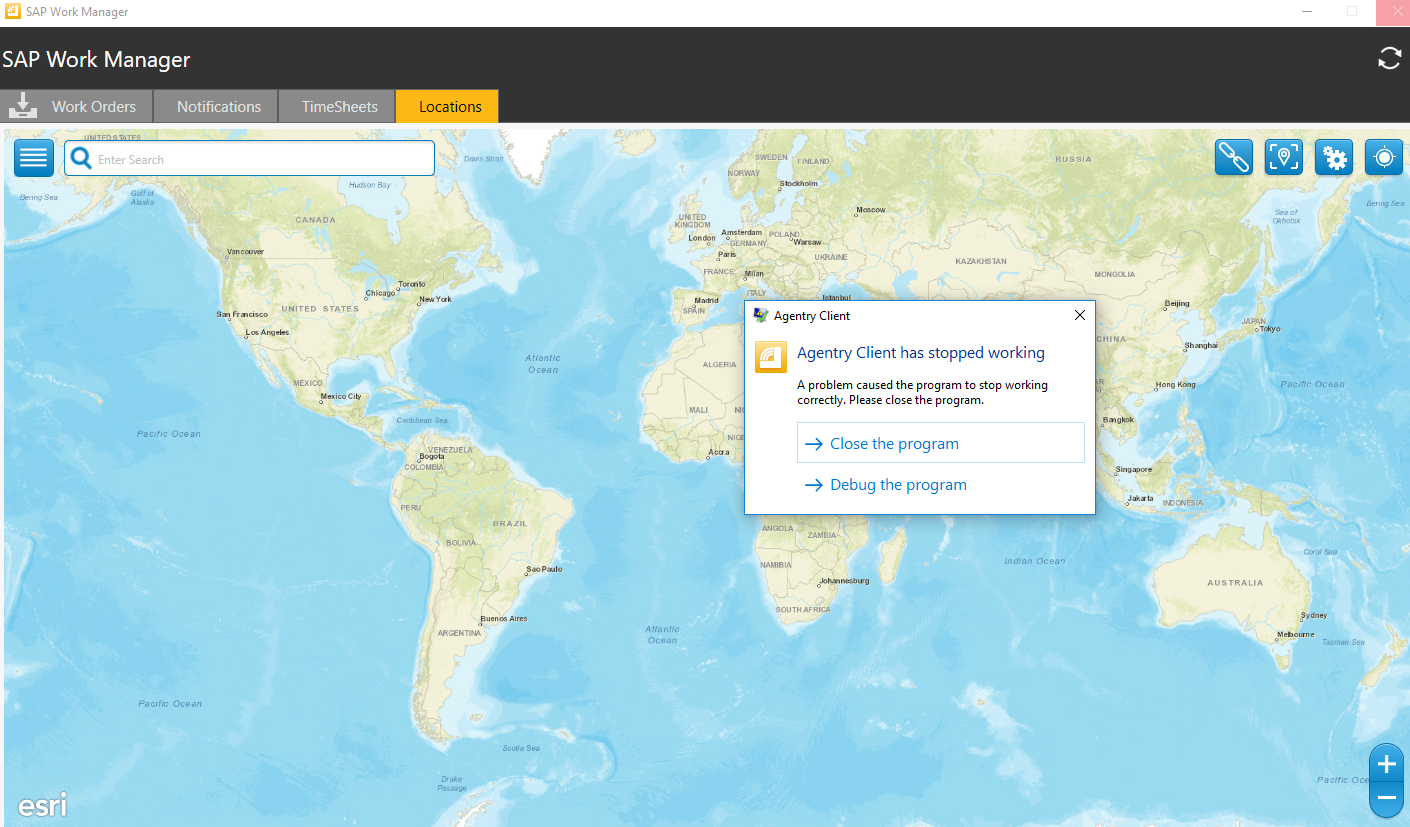Screen dimensions: 1410x827
Task: Click the Beijing map label
Action: (x=1177, y=303)
